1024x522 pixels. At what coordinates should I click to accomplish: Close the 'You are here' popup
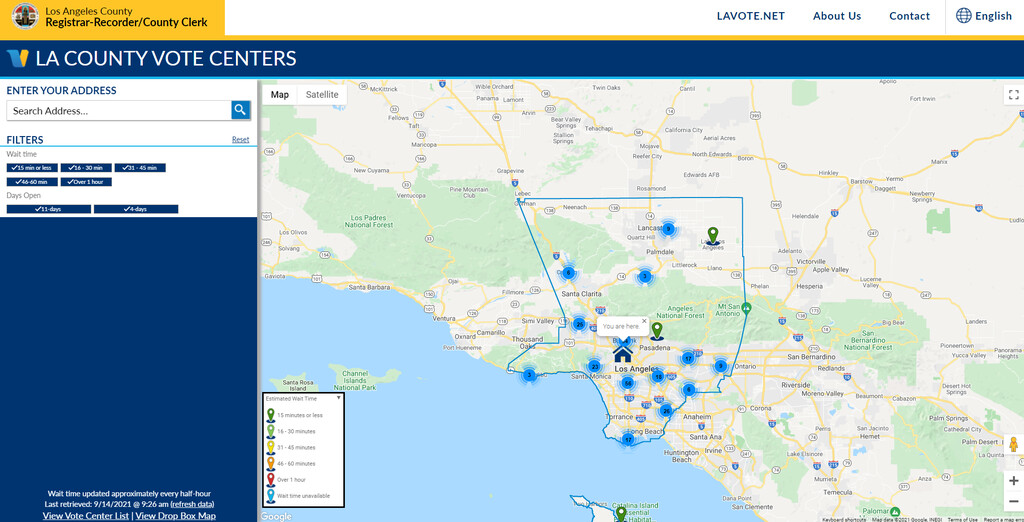644,321
